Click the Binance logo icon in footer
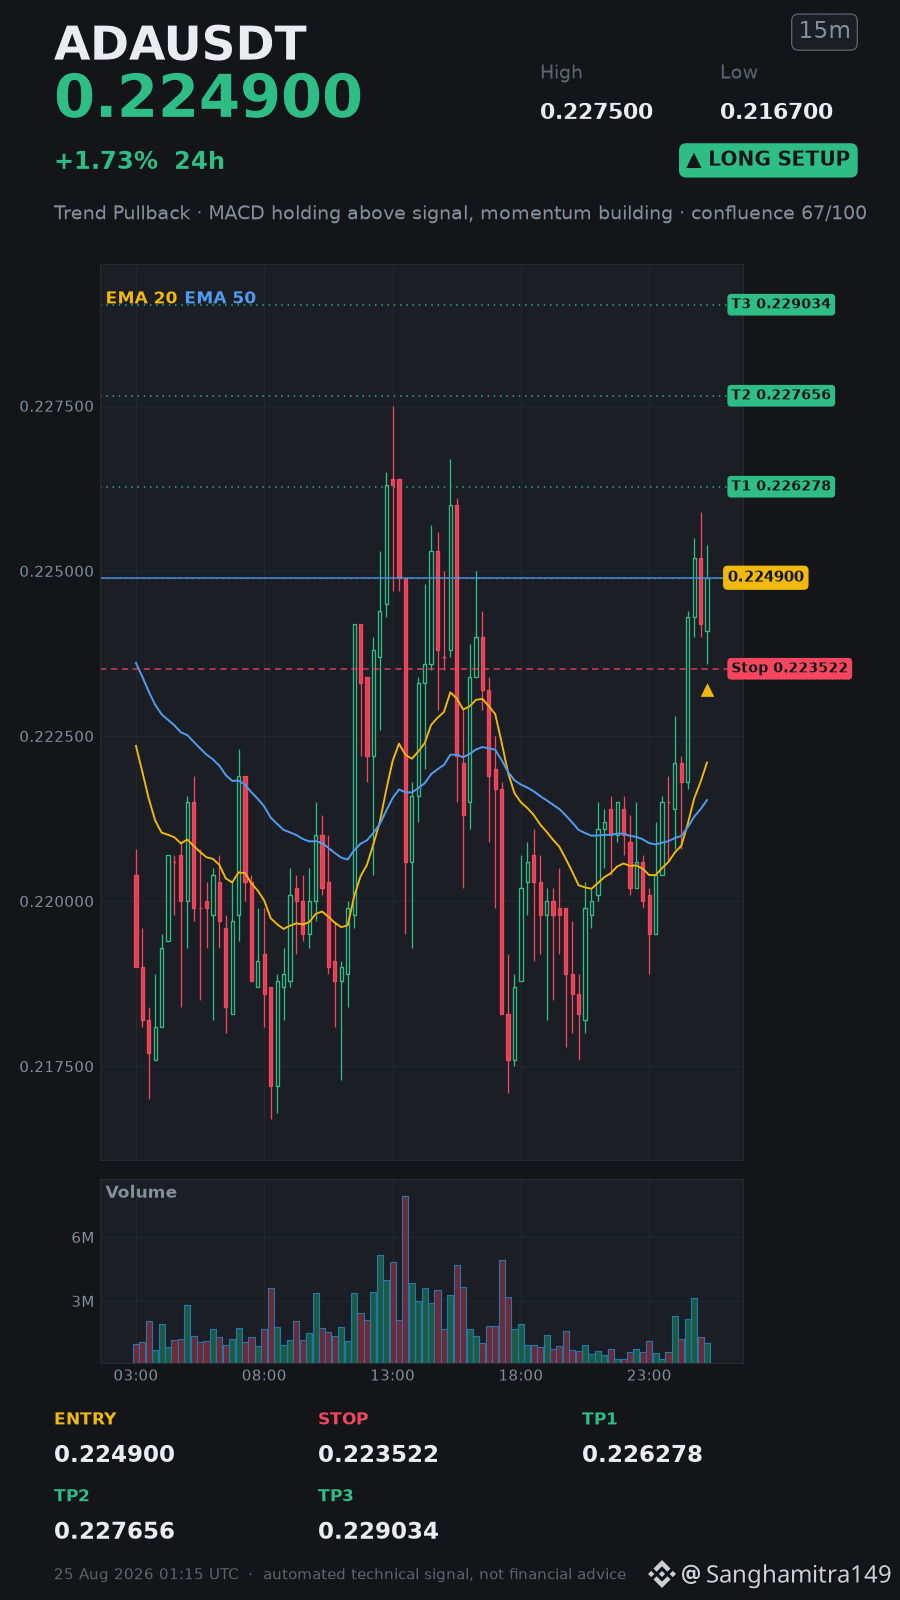Image resolution: width=900 pixels, height=1600 pixels. [662, 1574]
